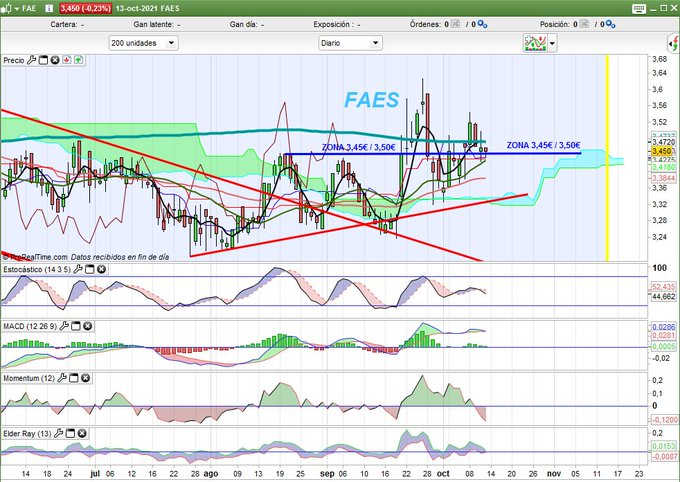Remove the MACD indicator
Screen dimensions: 680x482
(87, 326)
